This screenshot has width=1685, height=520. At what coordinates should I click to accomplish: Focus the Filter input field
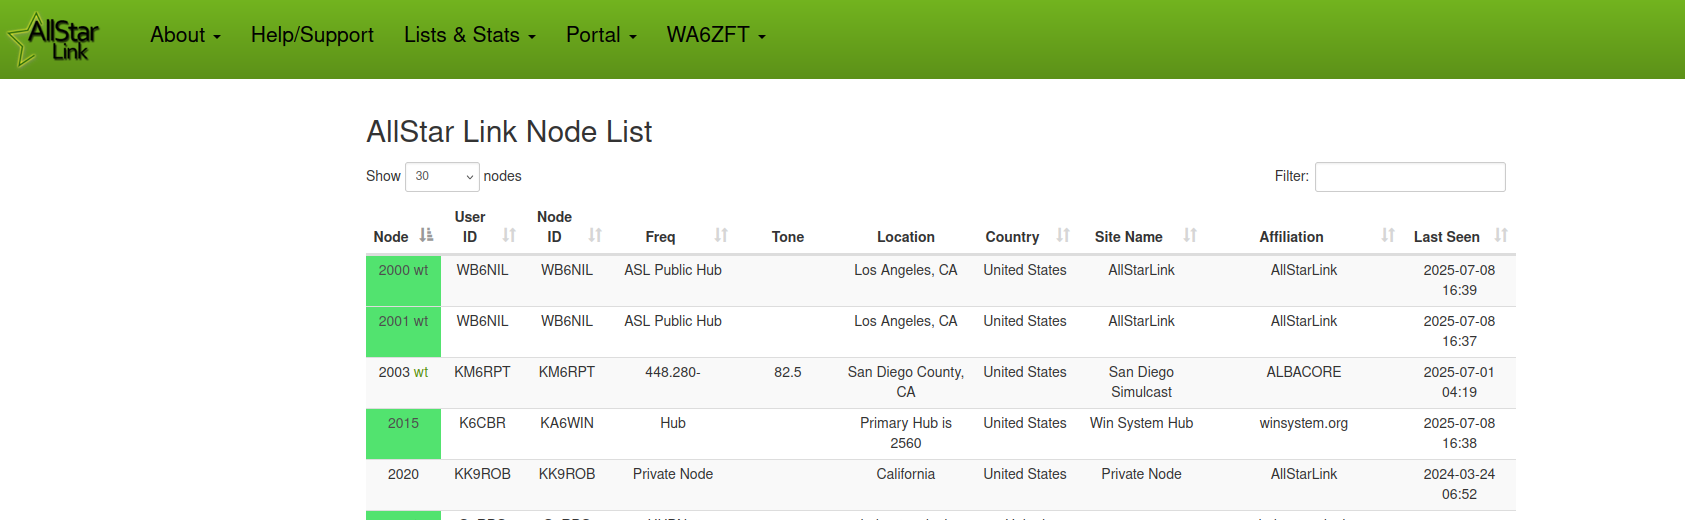(x=1410, y=177)
